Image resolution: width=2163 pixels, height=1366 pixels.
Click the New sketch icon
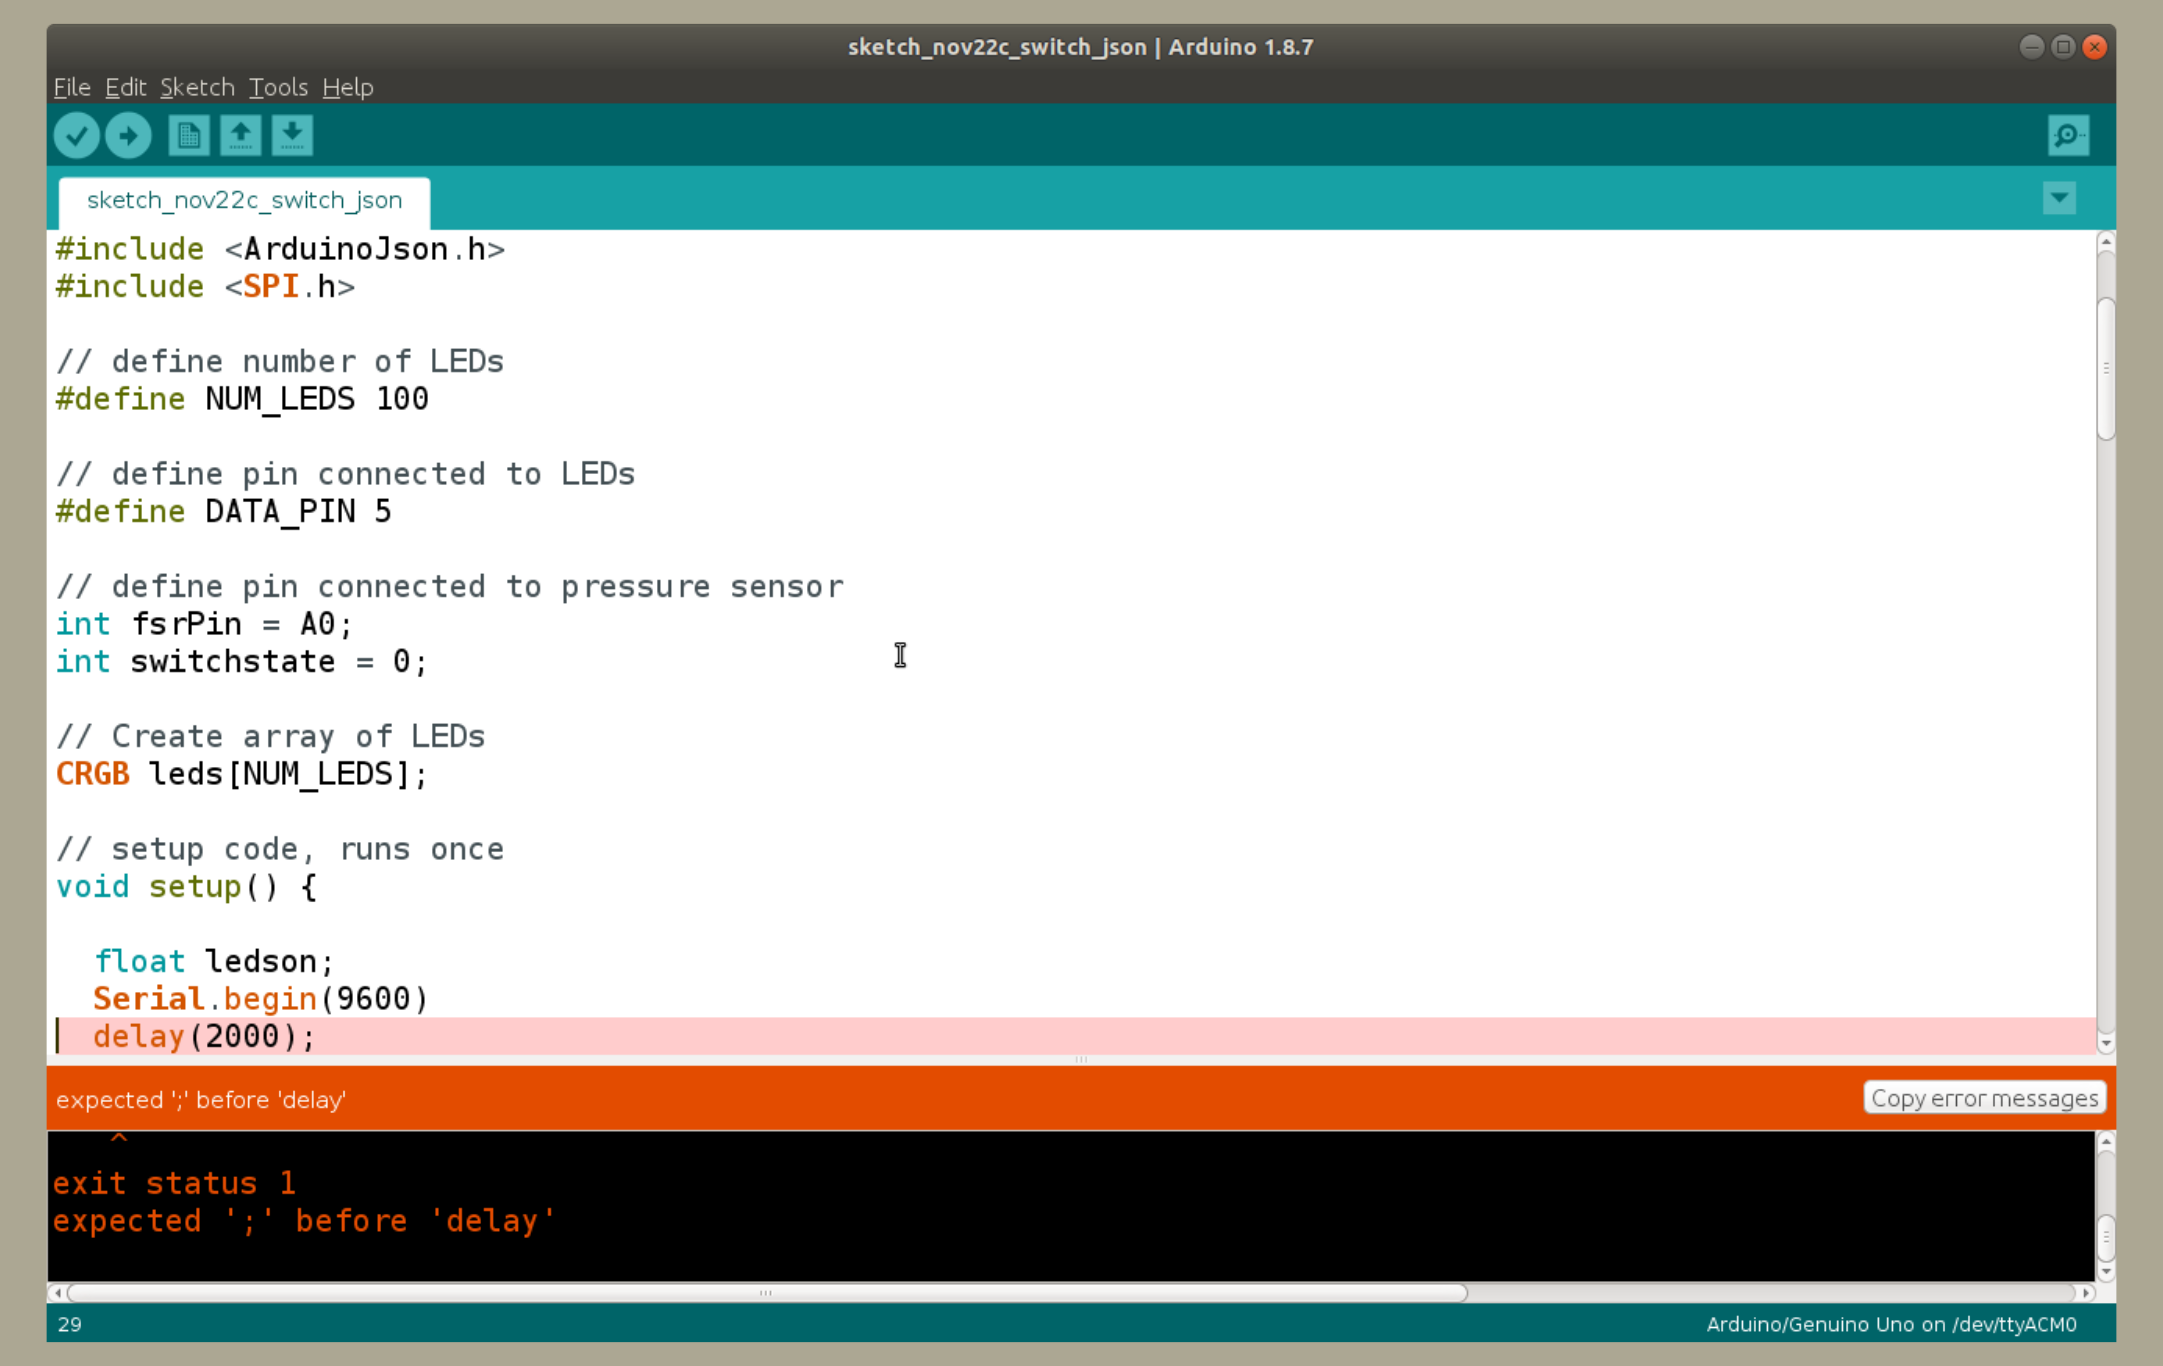(x=189, y=135)
